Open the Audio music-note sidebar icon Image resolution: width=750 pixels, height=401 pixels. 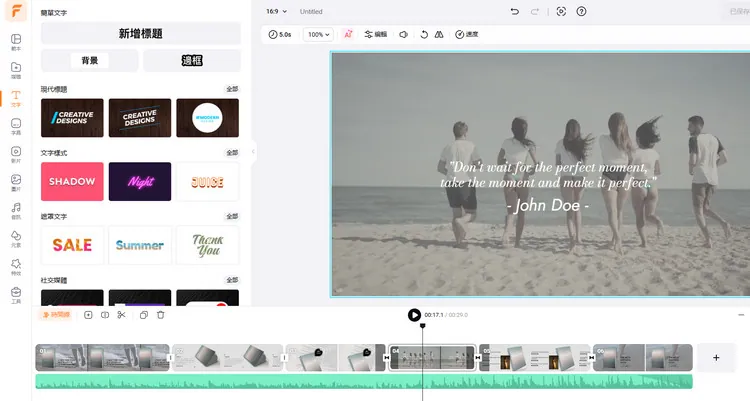[16, 211]
